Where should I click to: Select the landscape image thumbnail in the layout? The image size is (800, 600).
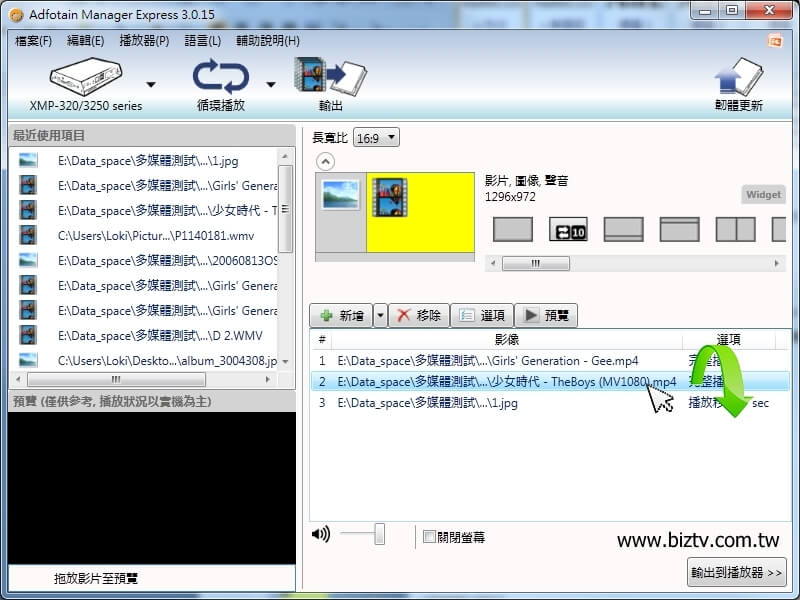[340, 194]
